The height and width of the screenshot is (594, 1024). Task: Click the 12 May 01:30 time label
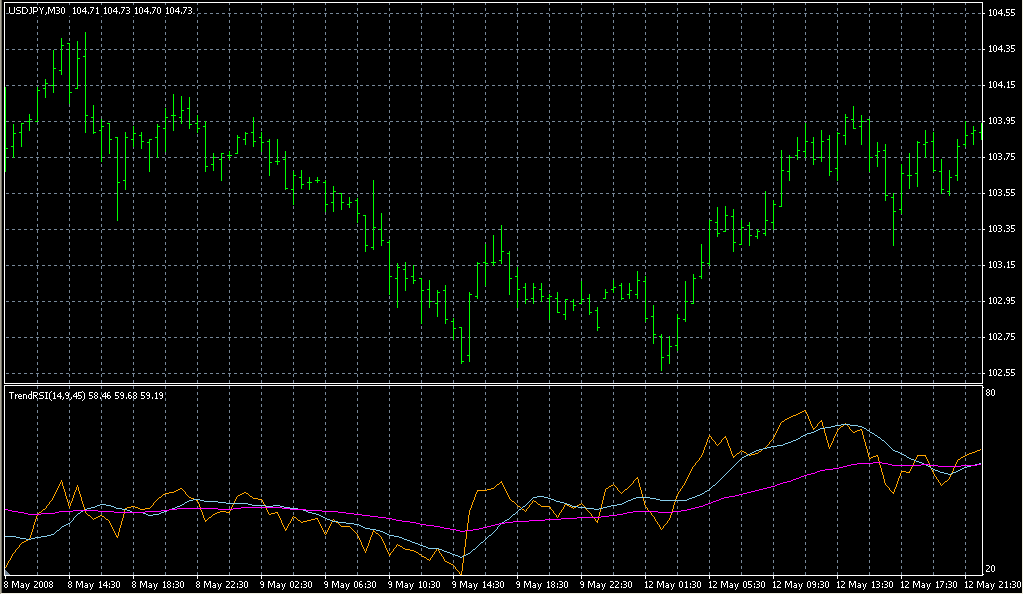coord(672,584)
